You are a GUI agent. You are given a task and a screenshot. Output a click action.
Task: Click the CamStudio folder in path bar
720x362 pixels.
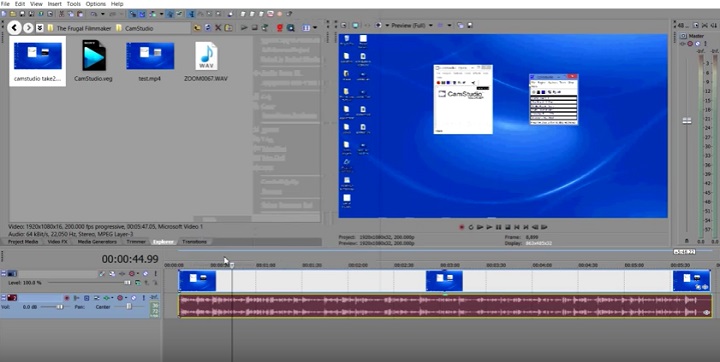(x=139, y=28)
